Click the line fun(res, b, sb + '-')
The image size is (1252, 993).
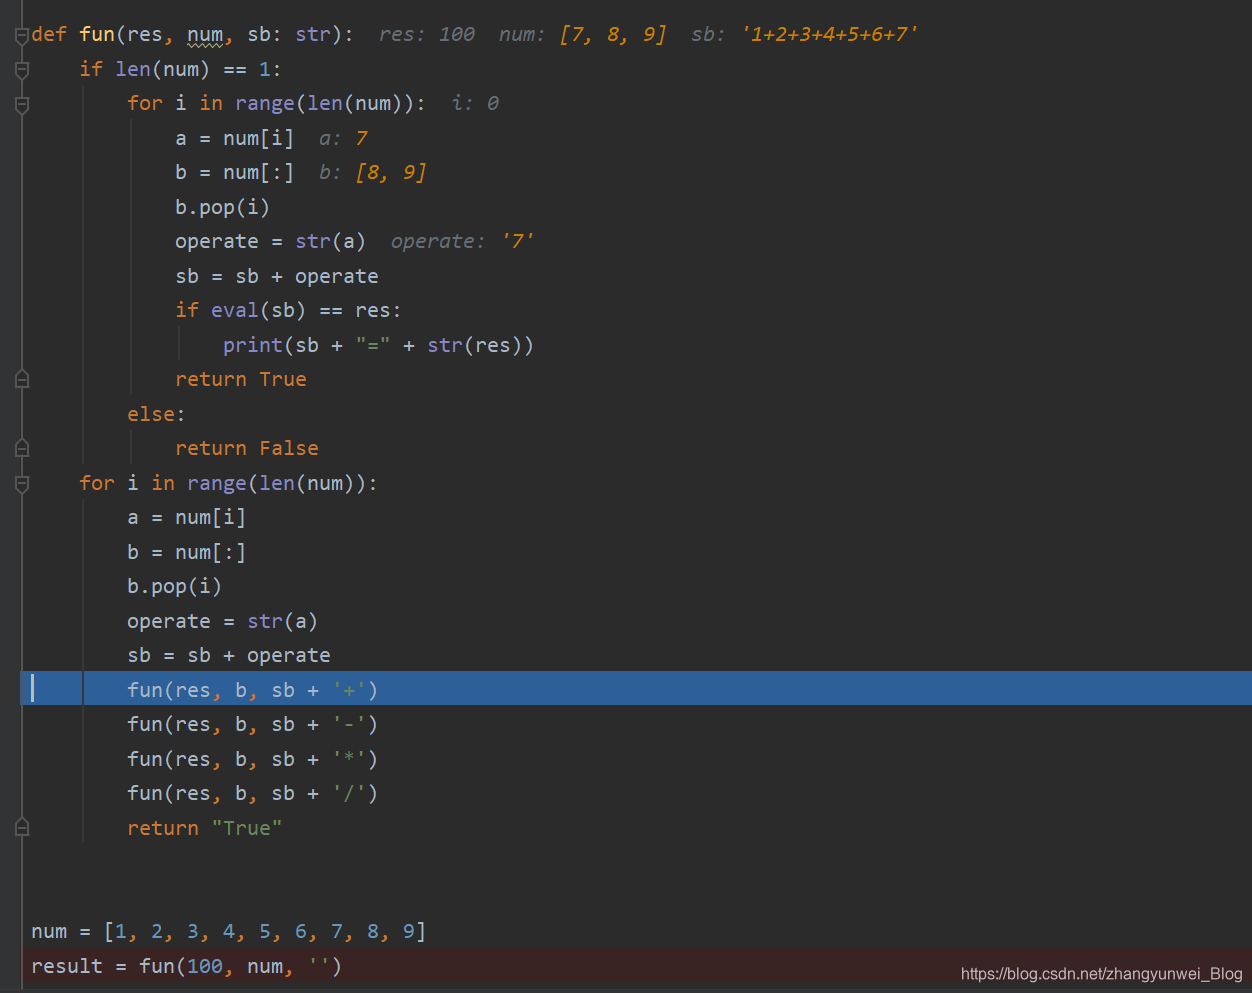click(252, 724)
